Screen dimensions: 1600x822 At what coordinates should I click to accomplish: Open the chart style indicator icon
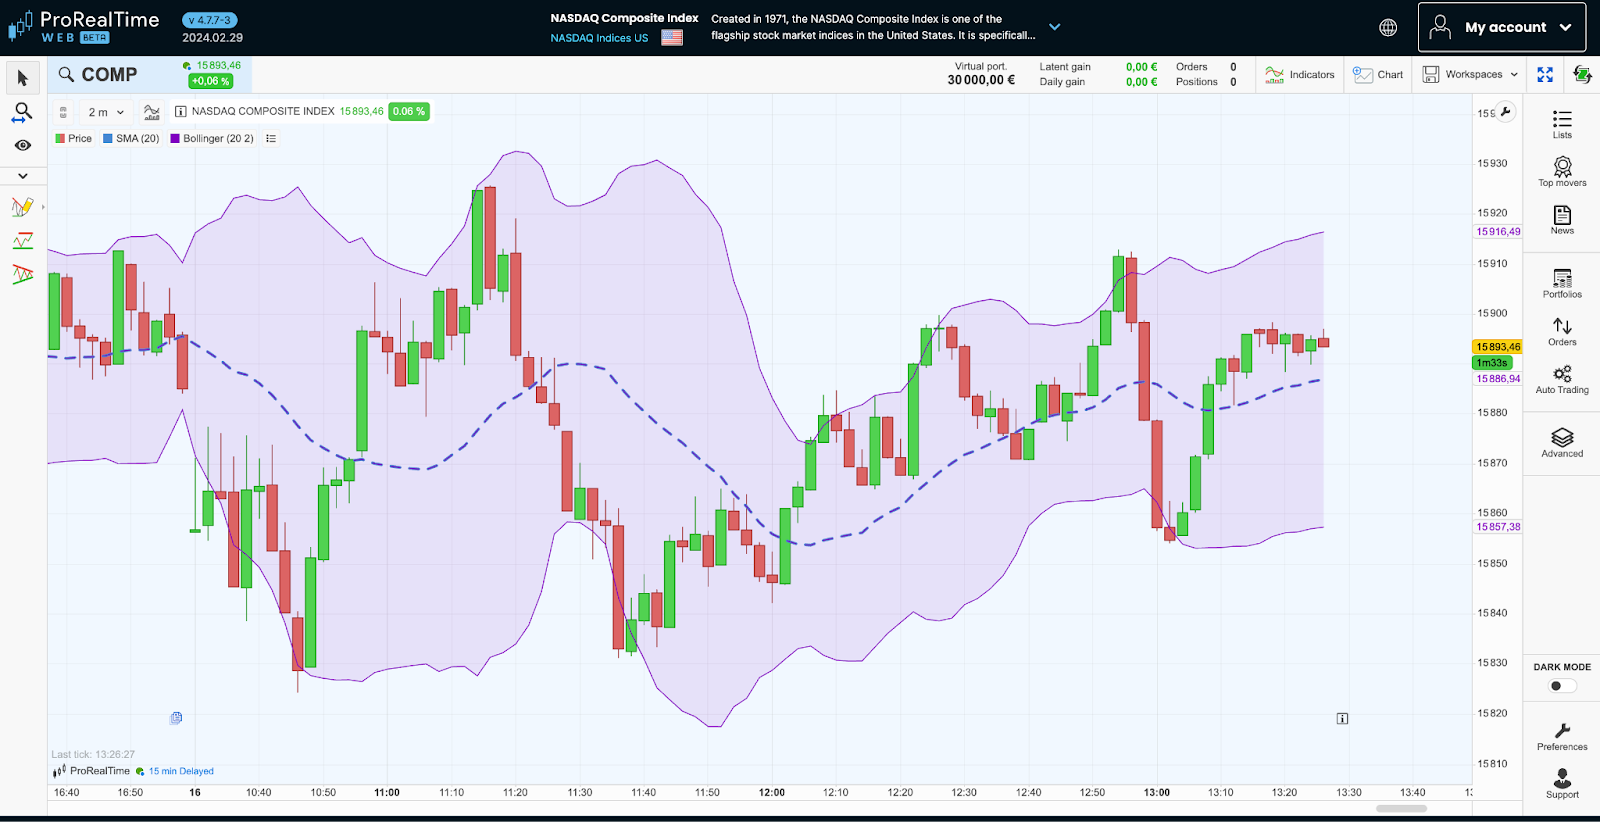click(x=152, y=112)
